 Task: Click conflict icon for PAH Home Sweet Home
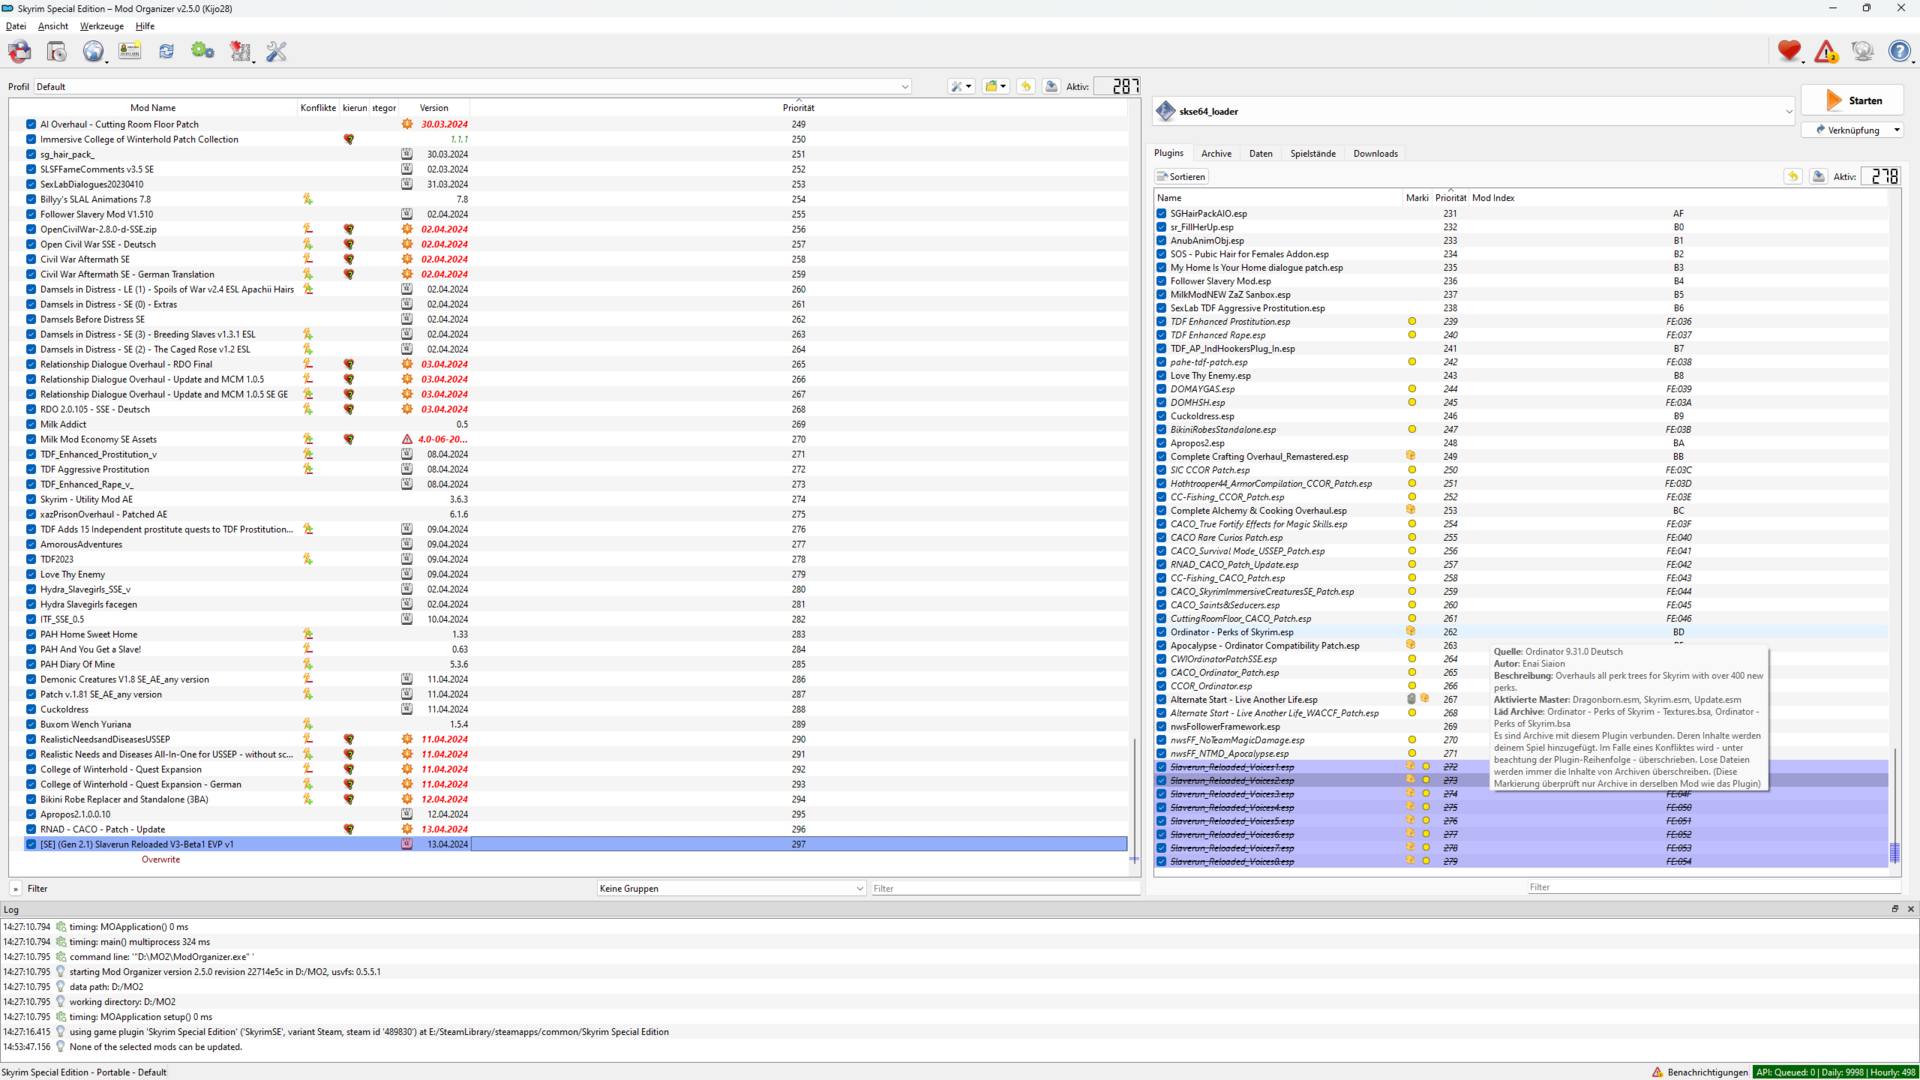click(x=308, y=634)
